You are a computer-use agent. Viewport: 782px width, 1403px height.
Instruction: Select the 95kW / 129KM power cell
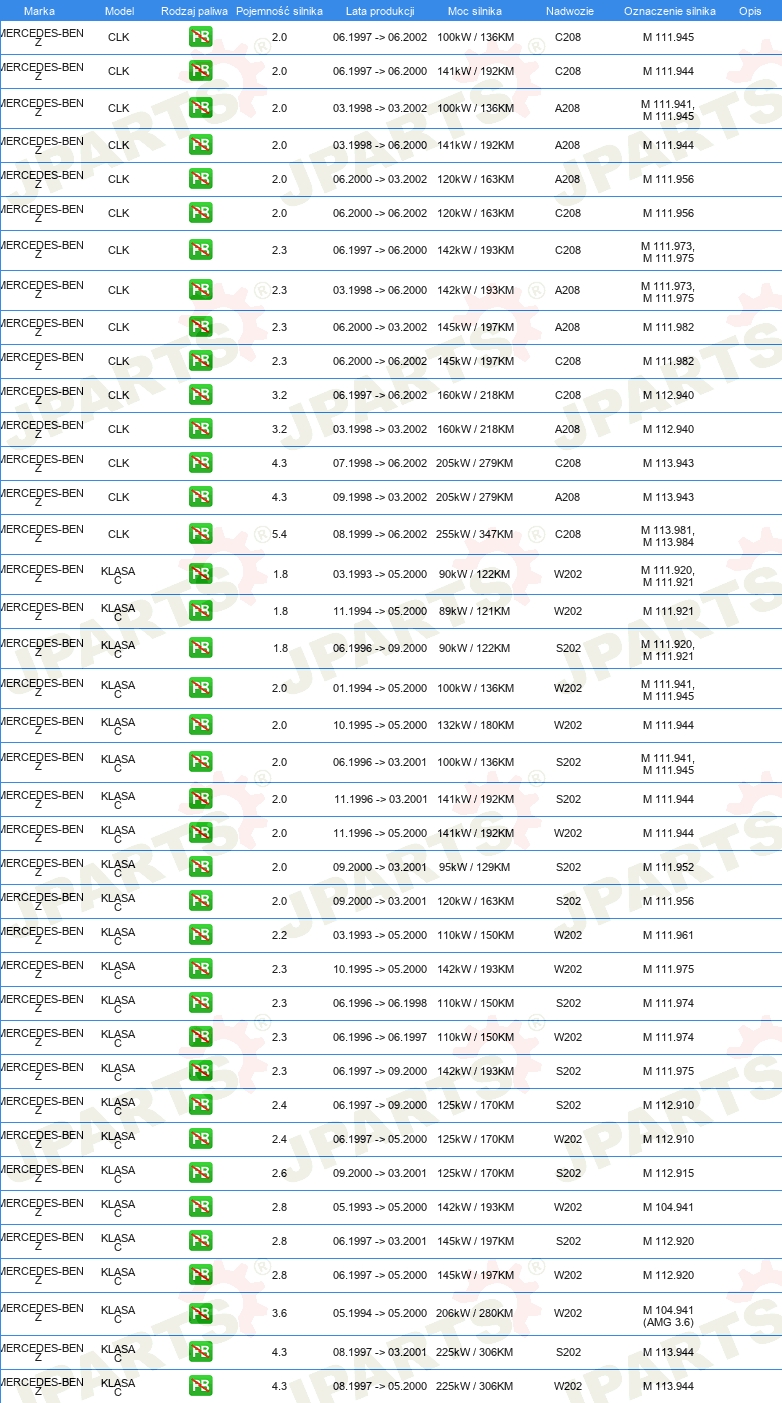point(475,867)
